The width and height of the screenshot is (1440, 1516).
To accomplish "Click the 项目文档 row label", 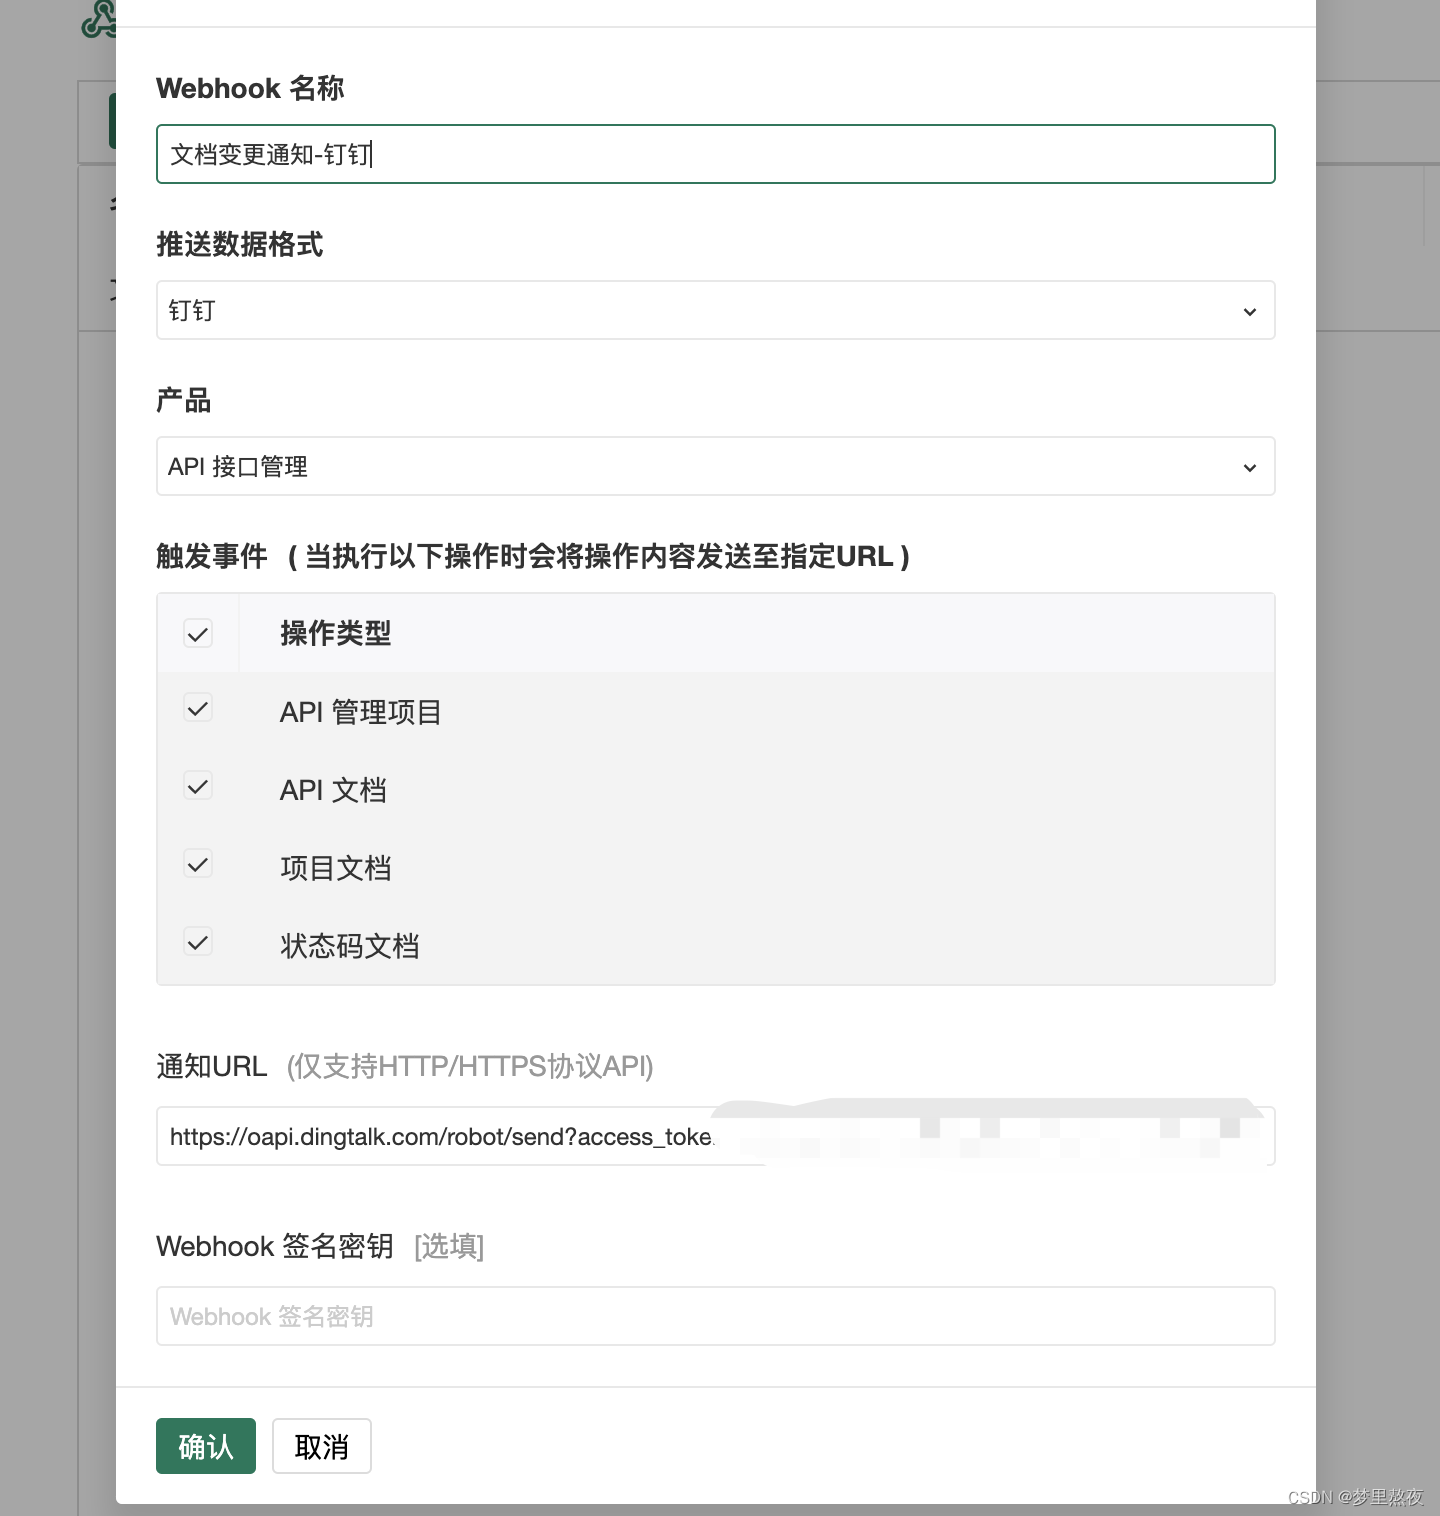I will (x=336, y=868).
